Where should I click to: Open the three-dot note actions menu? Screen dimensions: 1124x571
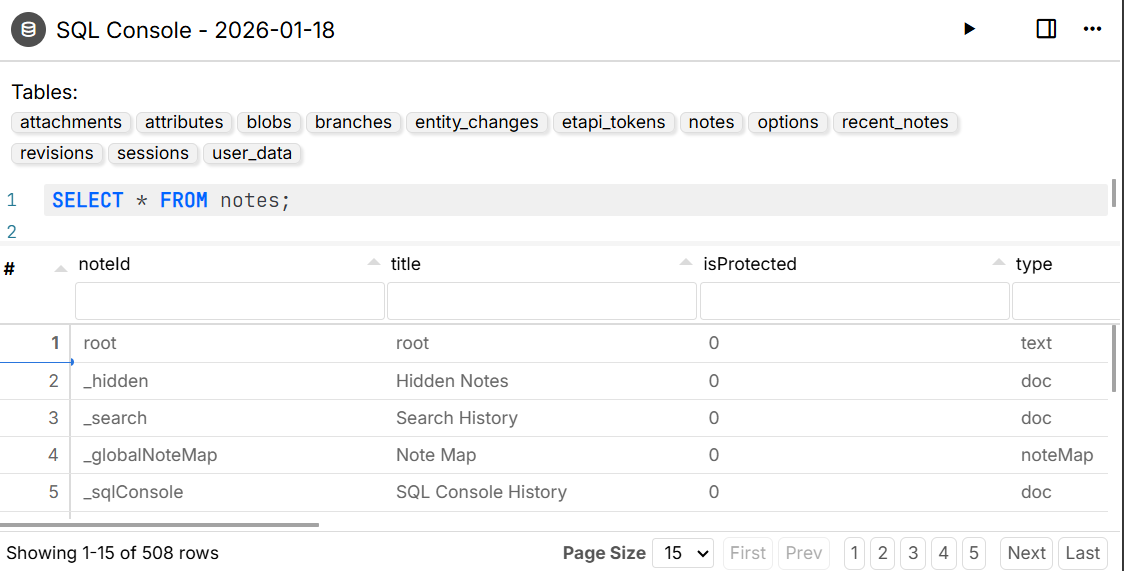point(1092,29)
